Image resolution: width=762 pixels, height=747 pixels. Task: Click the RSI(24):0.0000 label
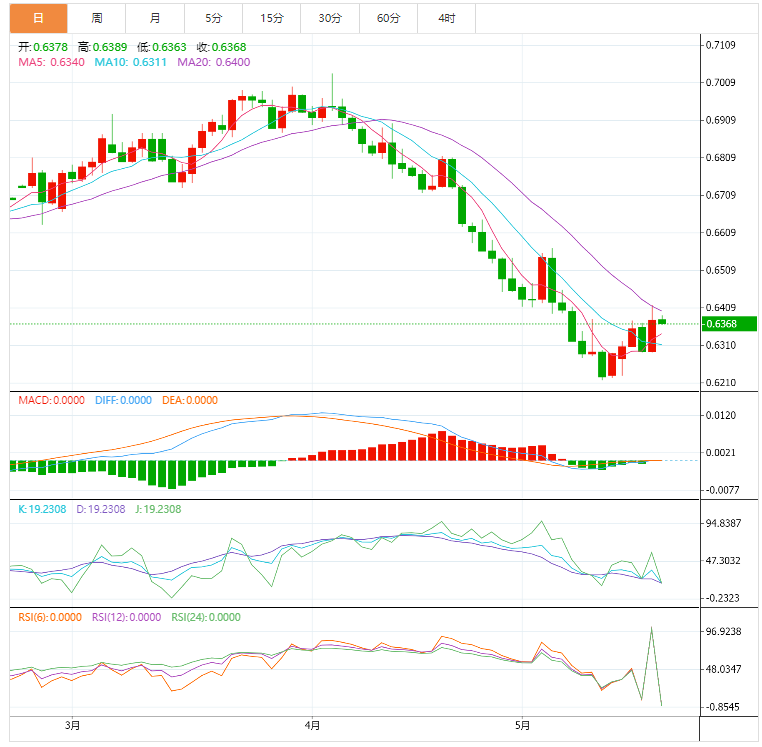point(206,617)
